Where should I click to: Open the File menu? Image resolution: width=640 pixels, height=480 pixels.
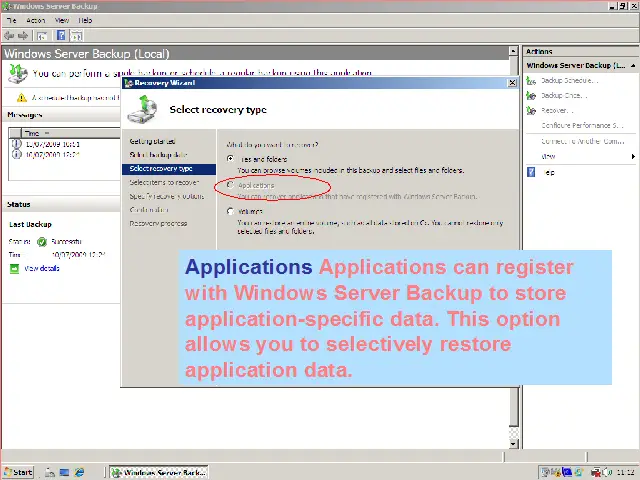pos(11,19)
